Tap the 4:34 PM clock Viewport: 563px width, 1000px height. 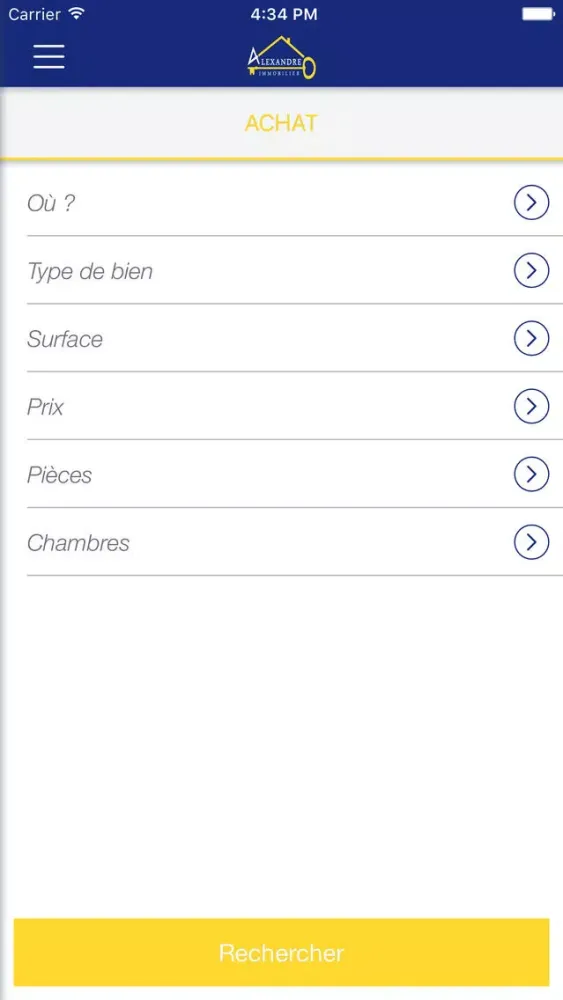pyautogui.click(x=284, y=14)
